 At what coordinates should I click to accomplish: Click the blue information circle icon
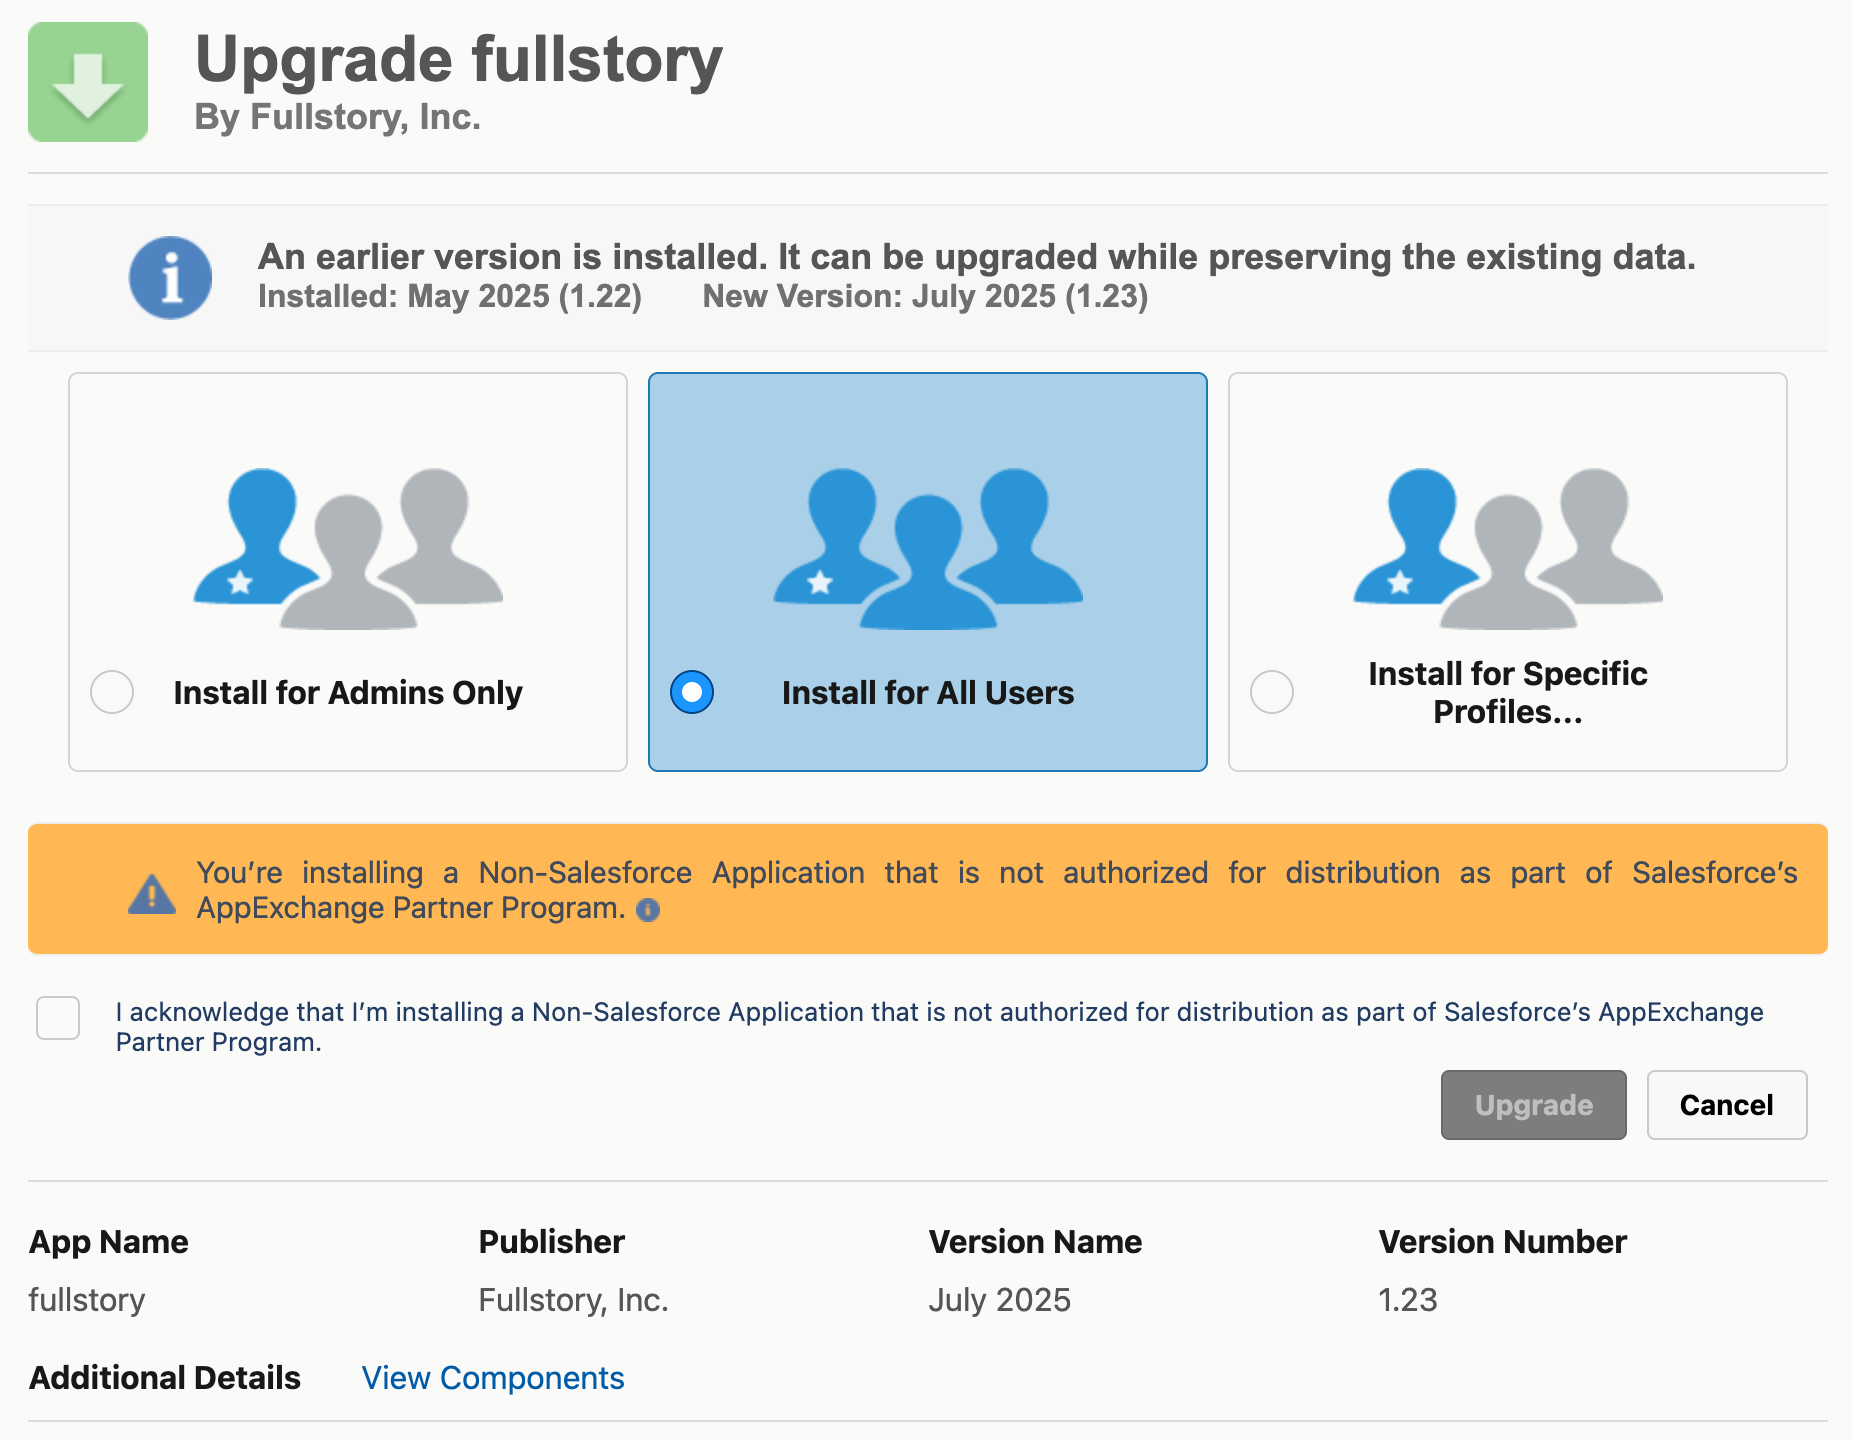(170, 277)
